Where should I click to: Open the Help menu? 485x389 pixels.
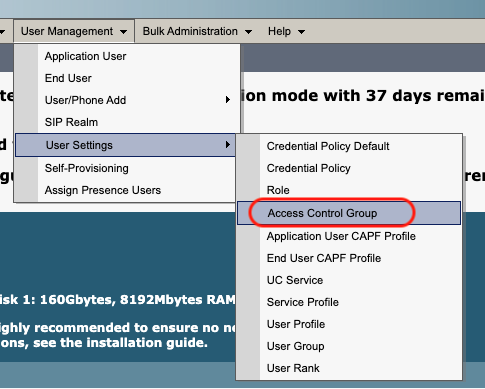(x=286, y=31)
